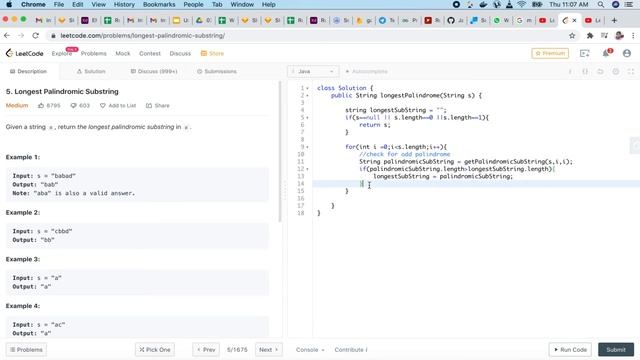Open the comments count 603
This screenshot has width=640, height=360.
pos(80,105)
